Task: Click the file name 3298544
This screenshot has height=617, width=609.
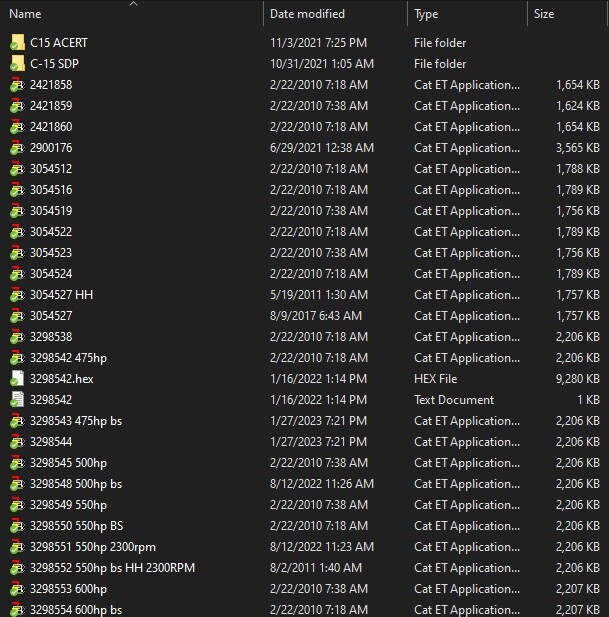Action: tap(51, 442)
